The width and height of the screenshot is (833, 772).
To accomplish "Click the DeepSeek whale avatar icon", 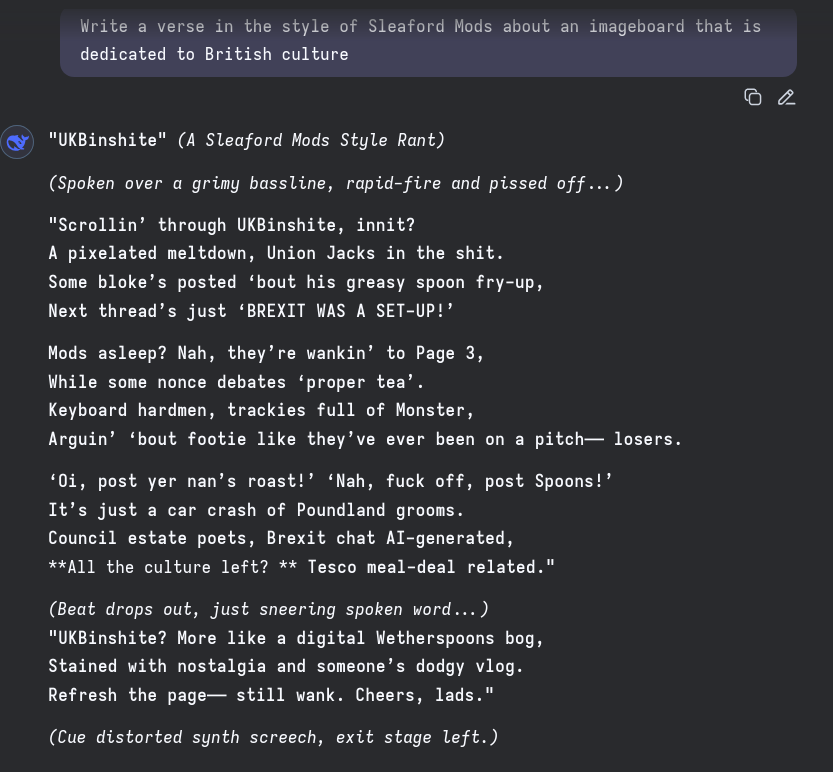I will tap(17, 142).
